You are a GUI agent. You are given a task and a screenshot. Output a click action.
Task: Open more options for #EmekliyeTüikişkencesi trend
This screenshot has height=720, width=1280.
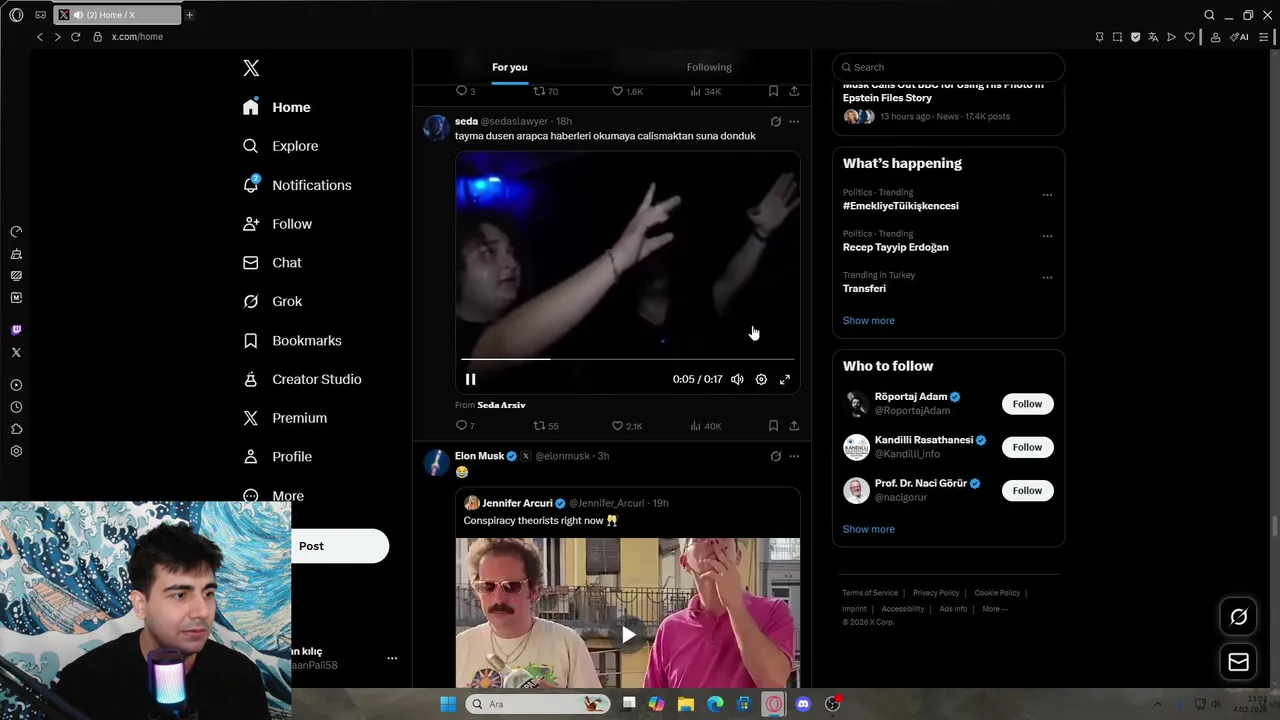[1047, 195]
